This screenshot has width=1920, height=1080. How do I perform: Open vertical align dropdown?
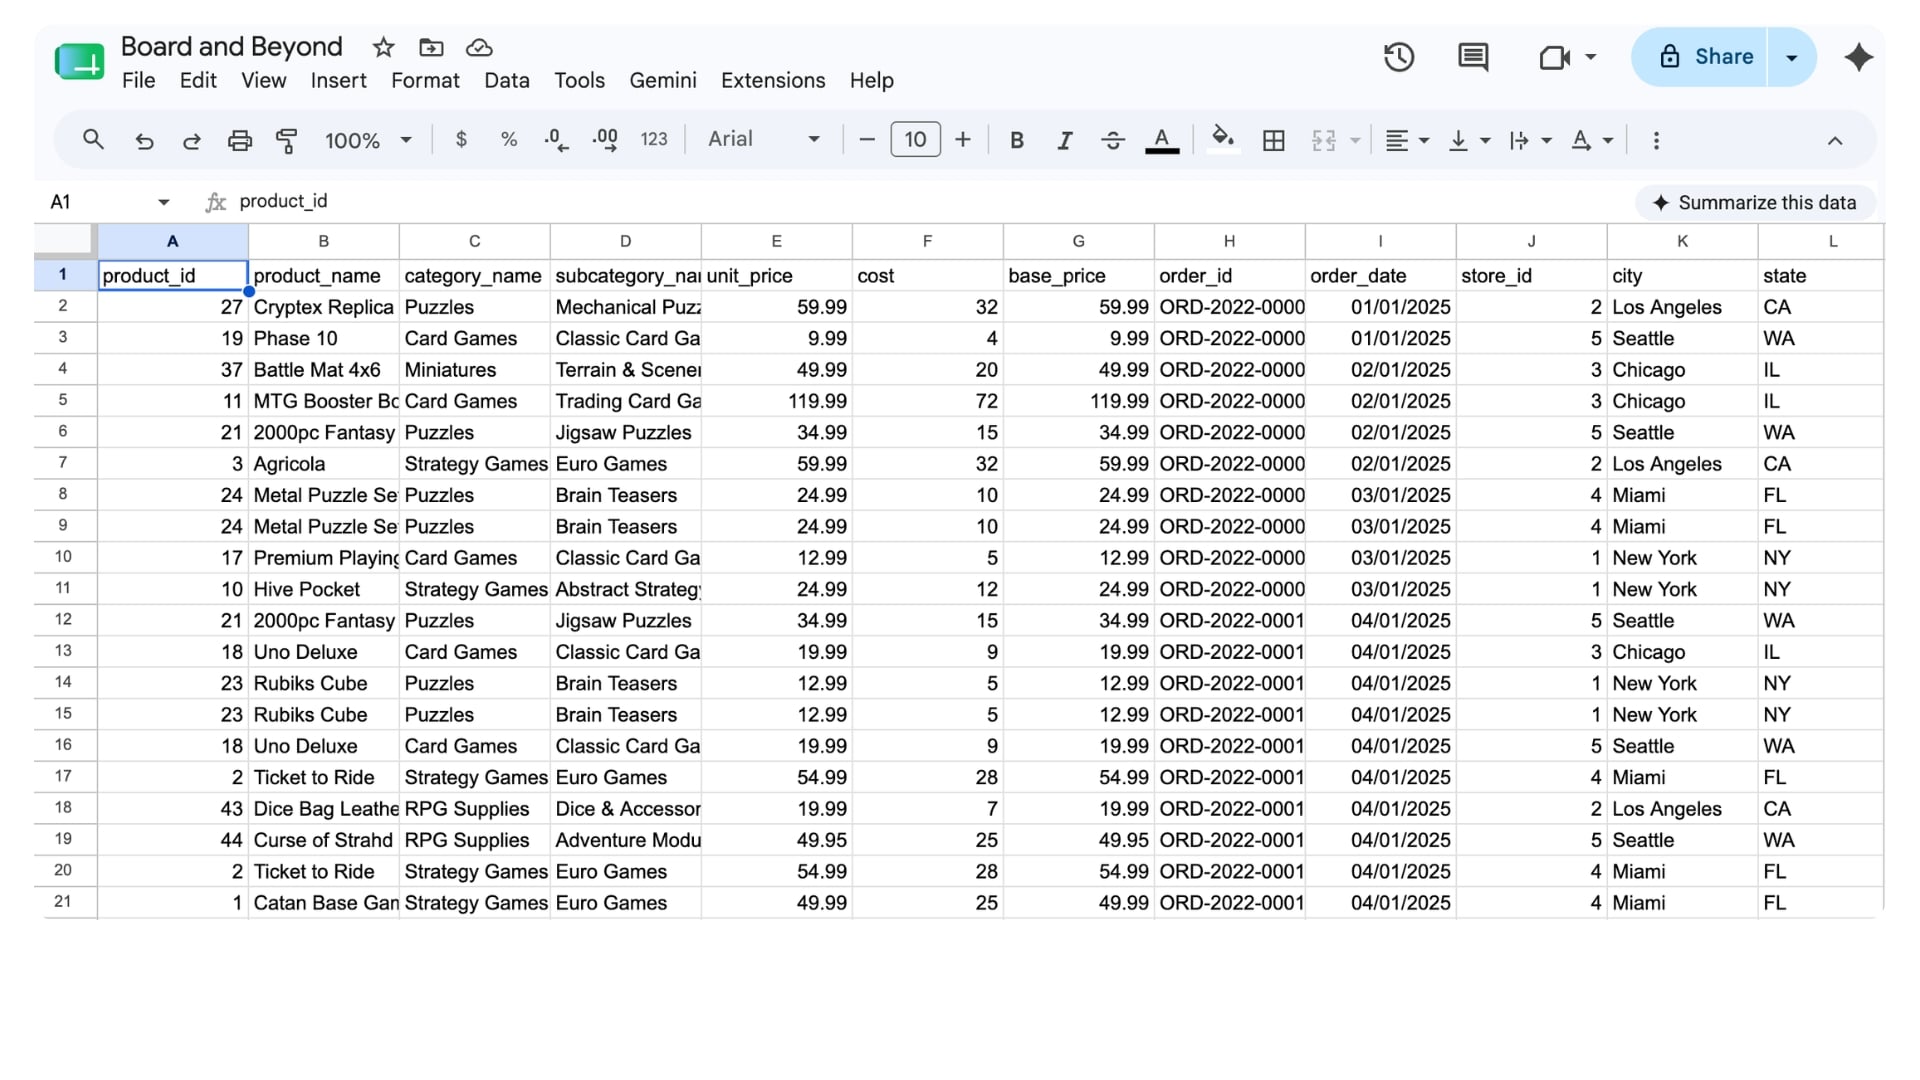pyautogui.click(x=1469, y=141)
